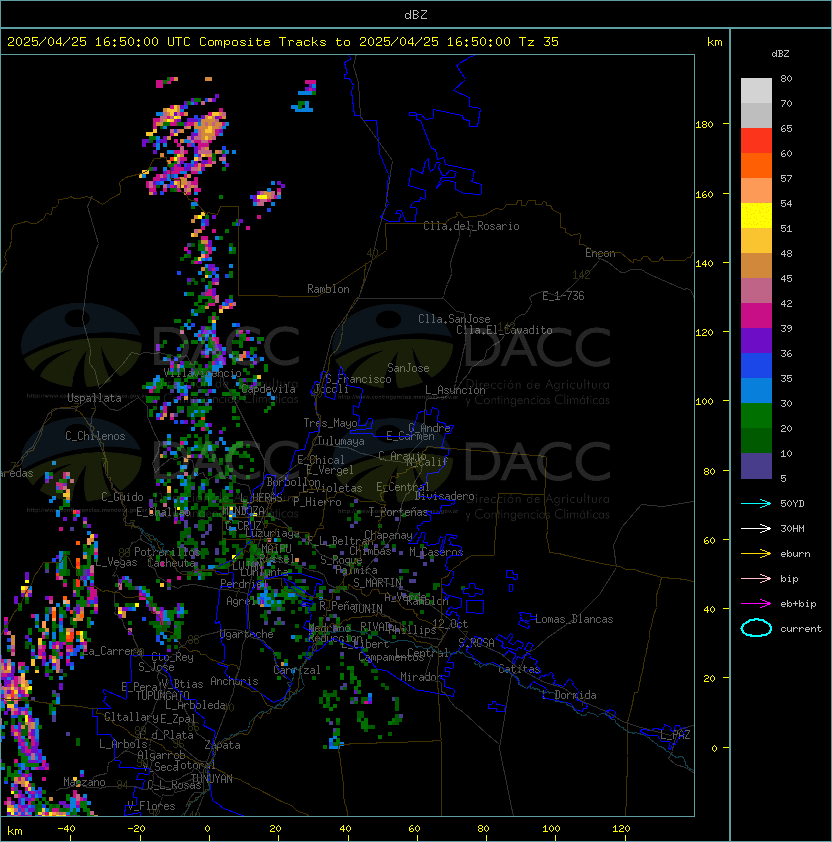832x842 pixels.
Task: Click the magenta eb+bip arrow in legend
Action: 756,604
